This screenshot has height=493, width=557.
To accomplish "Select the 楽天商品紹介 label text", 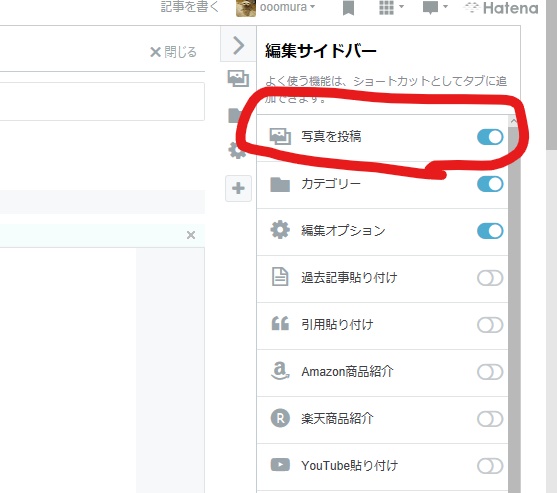I will click(x=337, y=419).
